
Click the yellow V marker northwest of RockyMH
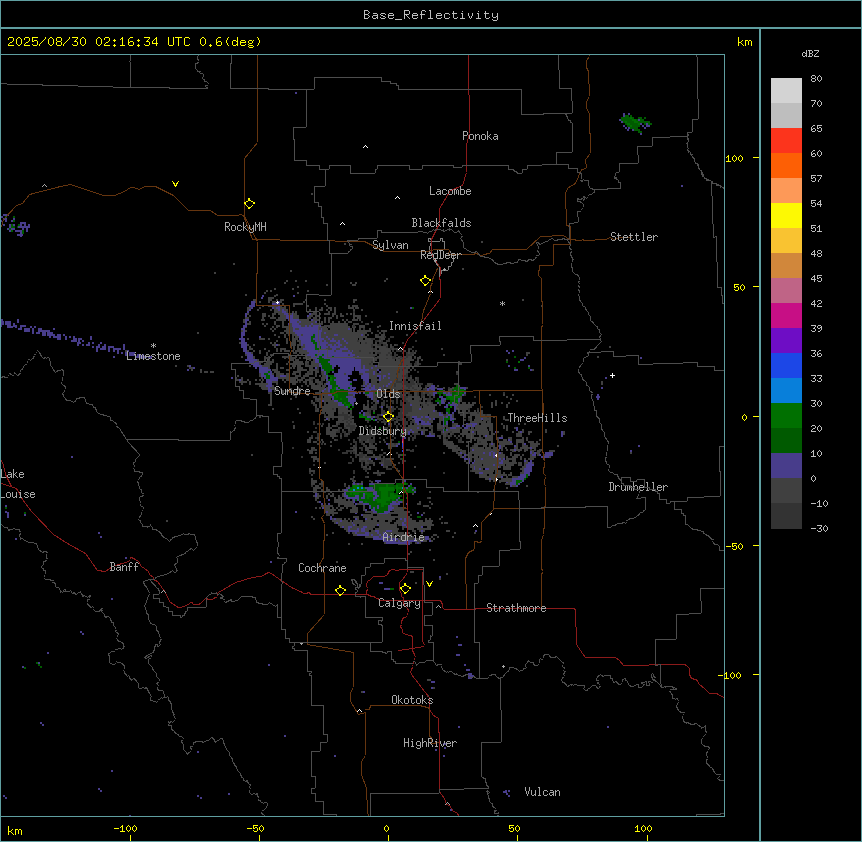click(175, 184)
